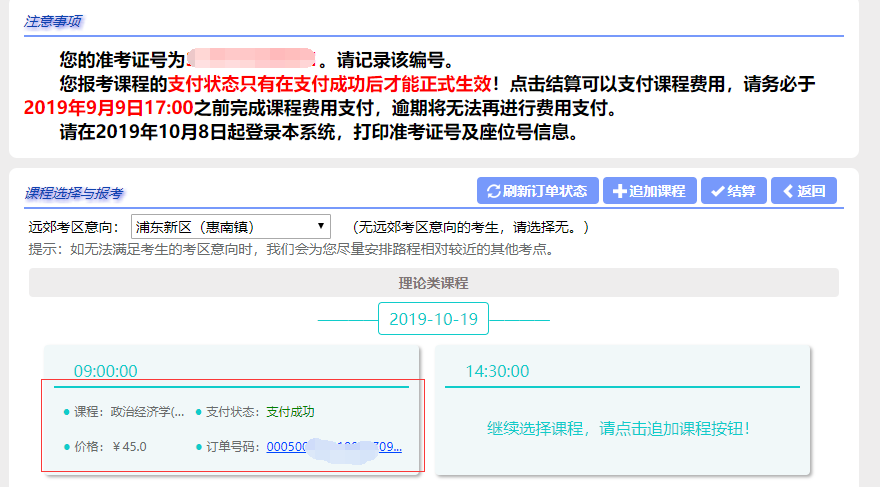Click the 14:30:00 time slot header
Viewport: 880px width, 487px height.
click(x=497, y=371)
